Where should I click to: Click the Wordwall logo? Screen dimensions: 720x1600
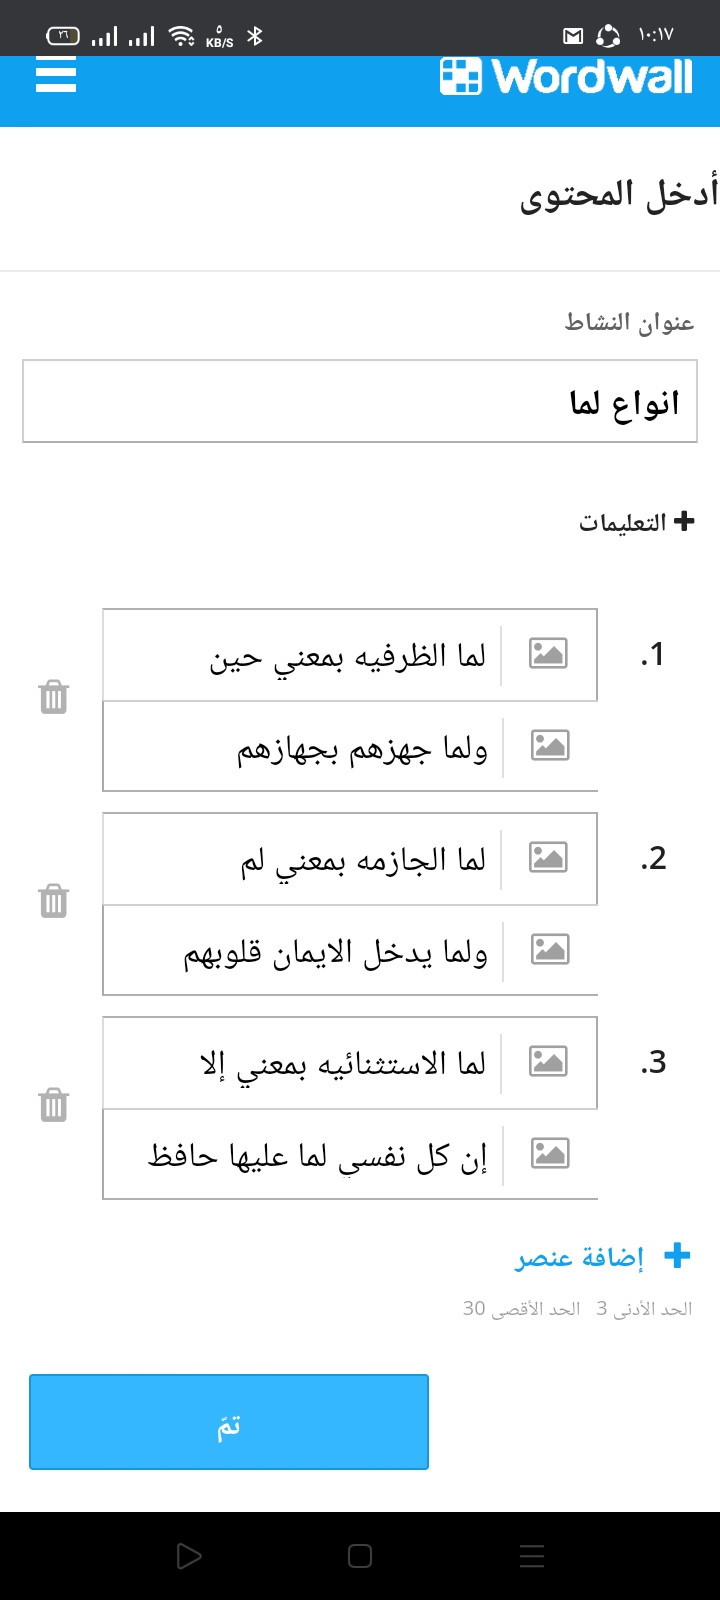(566, 77)
